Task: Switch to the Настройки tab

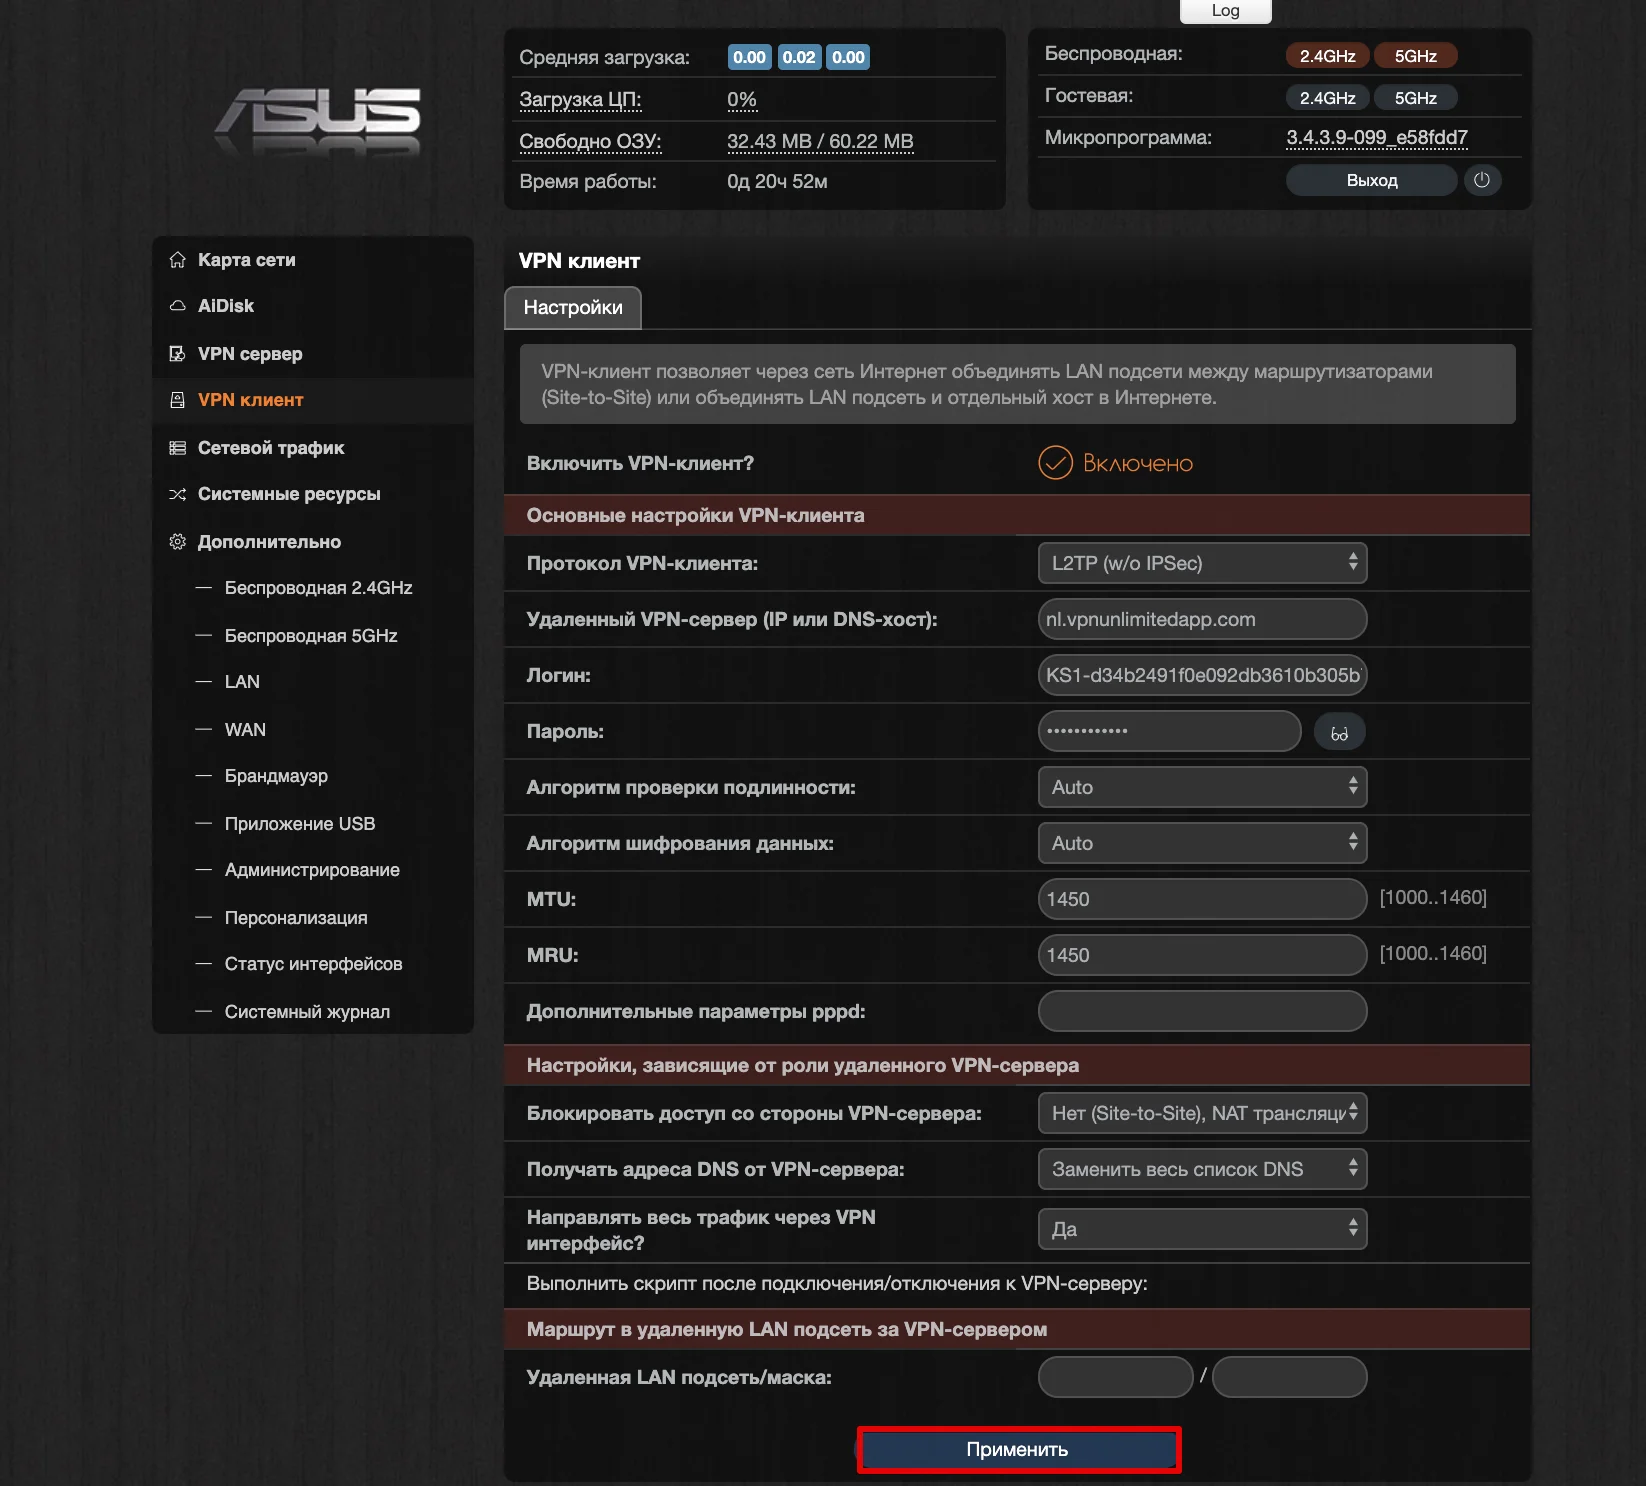Action: coord(573,308)
